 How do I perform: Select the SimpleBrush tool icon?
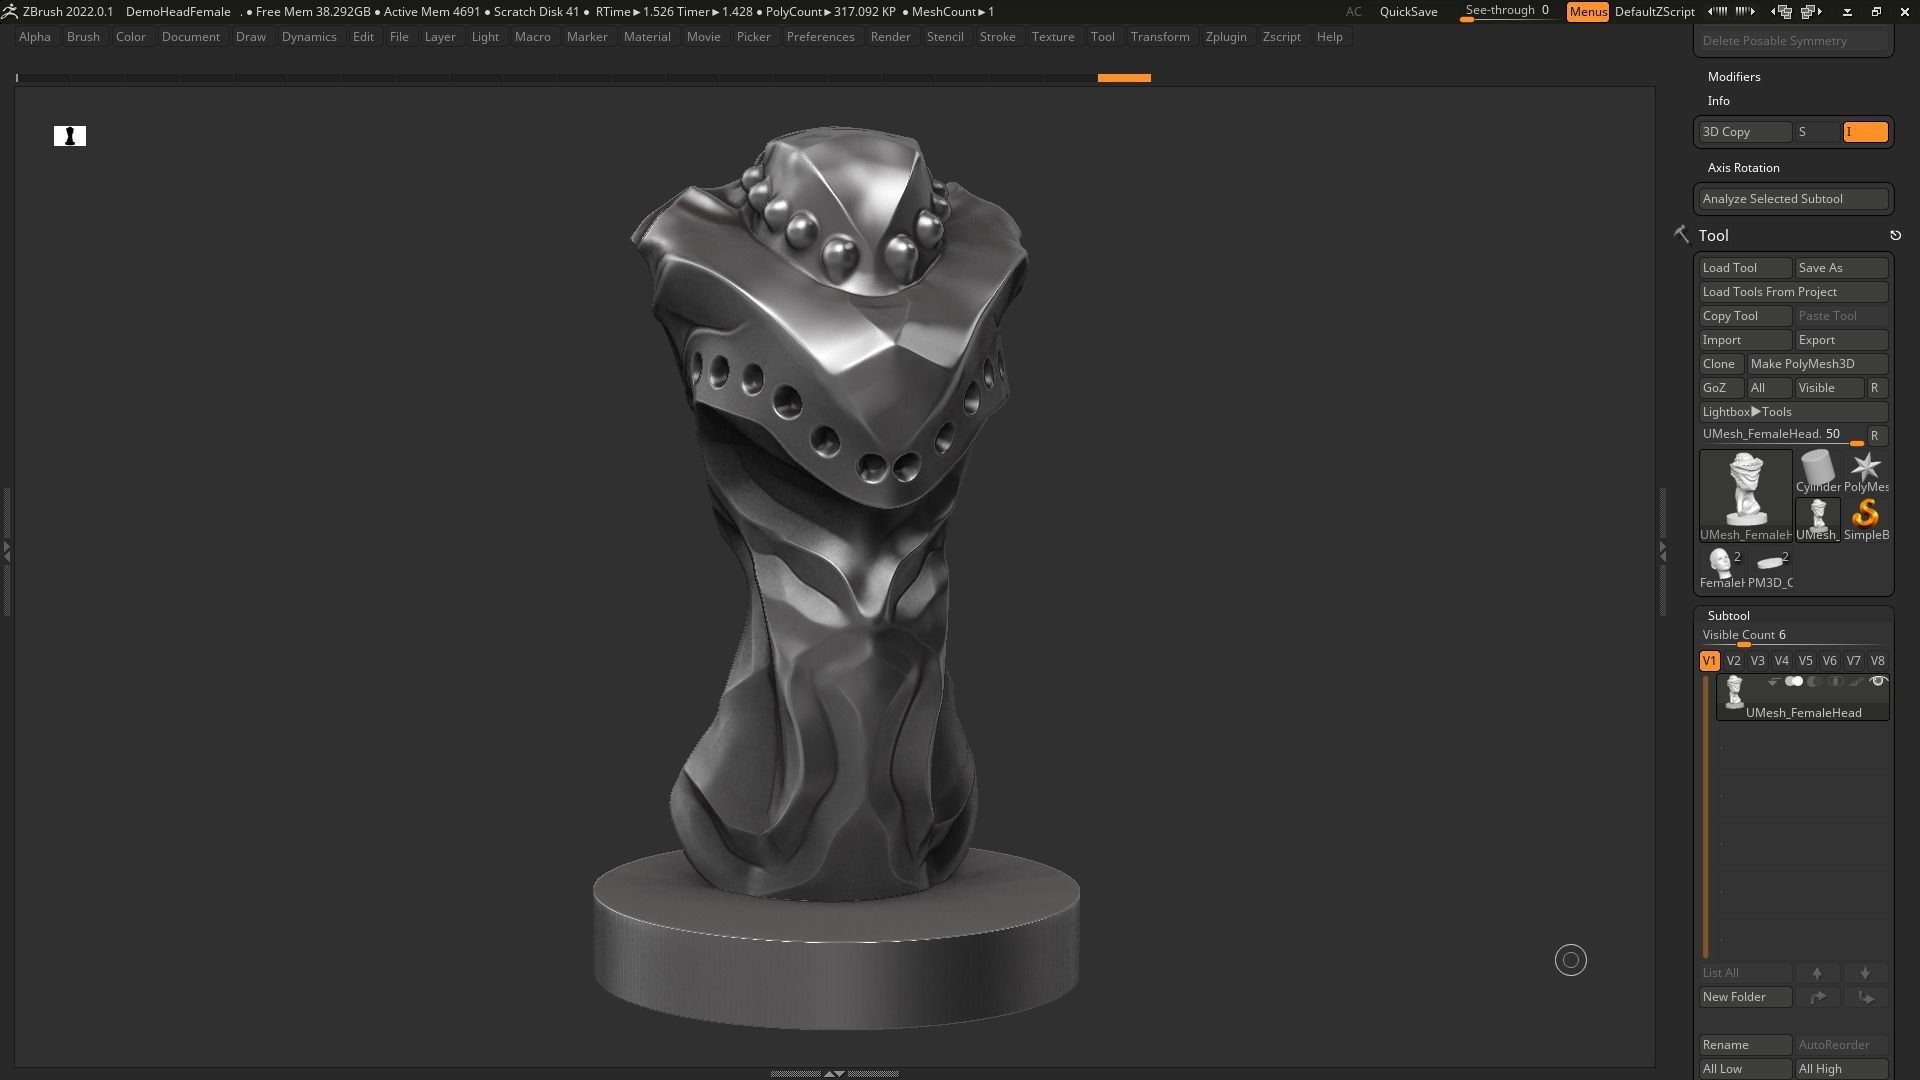click(x=1866, y=519)
